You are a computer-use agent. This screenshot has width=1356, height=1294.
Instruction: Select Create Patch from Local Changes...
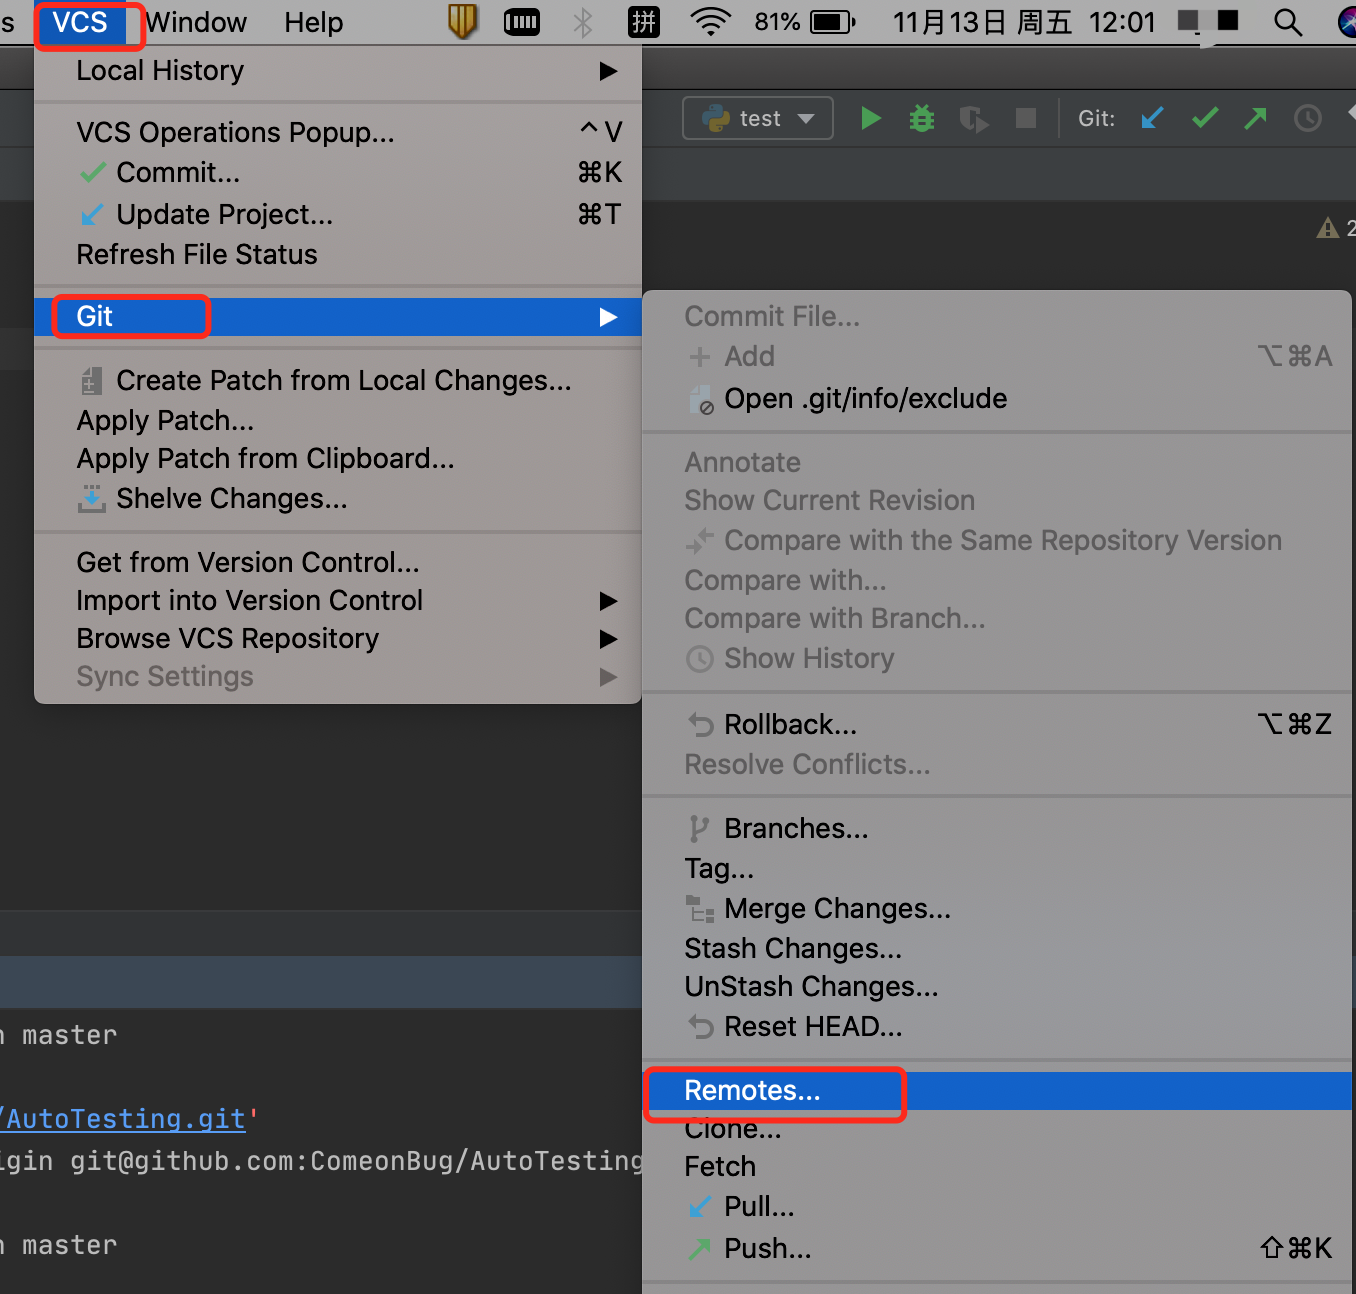[338, 381]
